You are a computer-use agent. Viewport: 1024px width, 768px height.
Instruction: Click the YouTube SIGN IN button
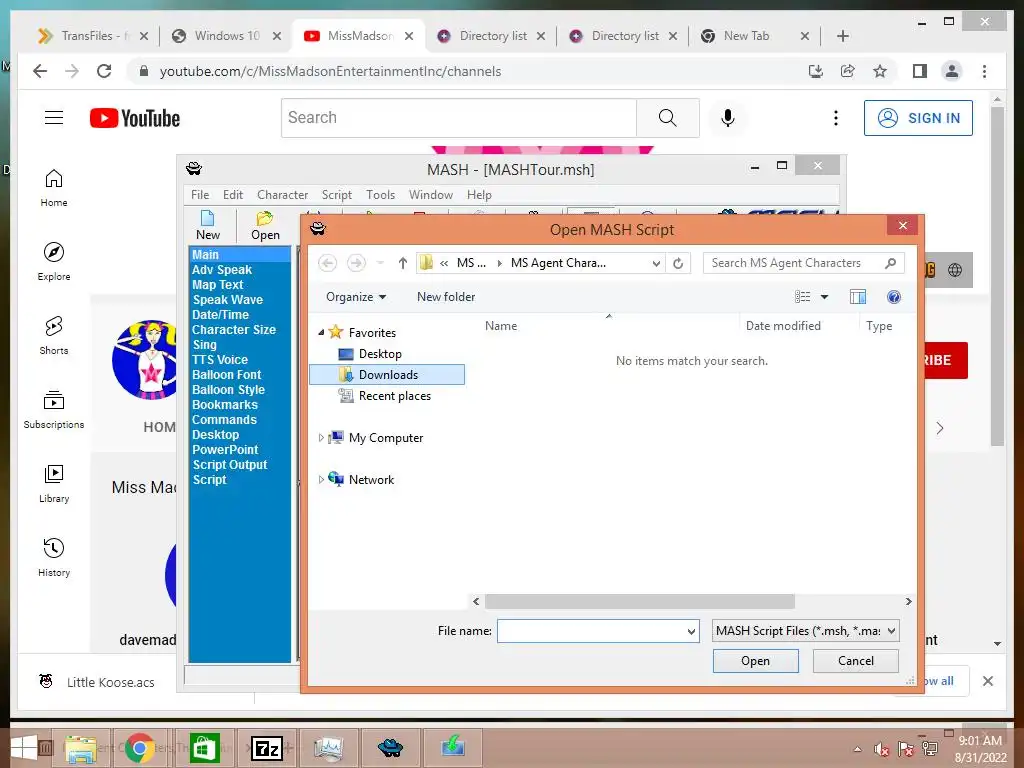click(918, 118)
